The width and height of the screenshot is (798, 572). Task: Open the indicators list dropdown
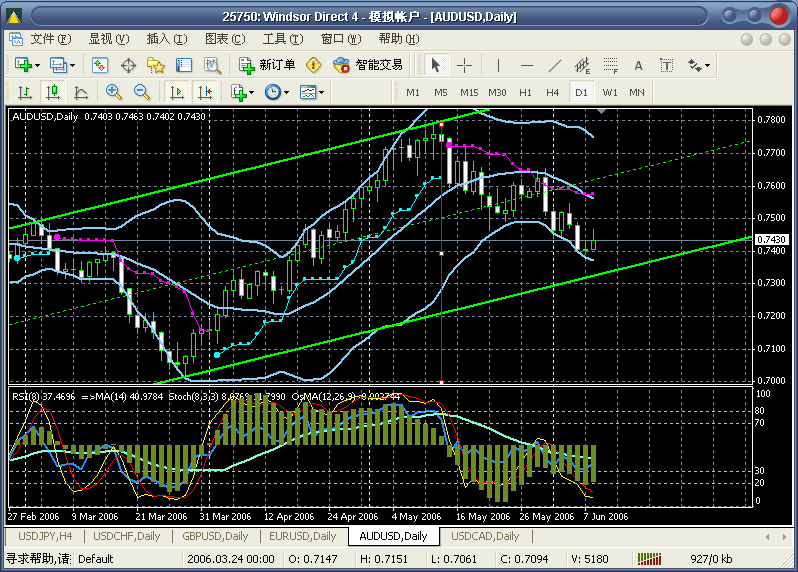[x=242, y=92]
